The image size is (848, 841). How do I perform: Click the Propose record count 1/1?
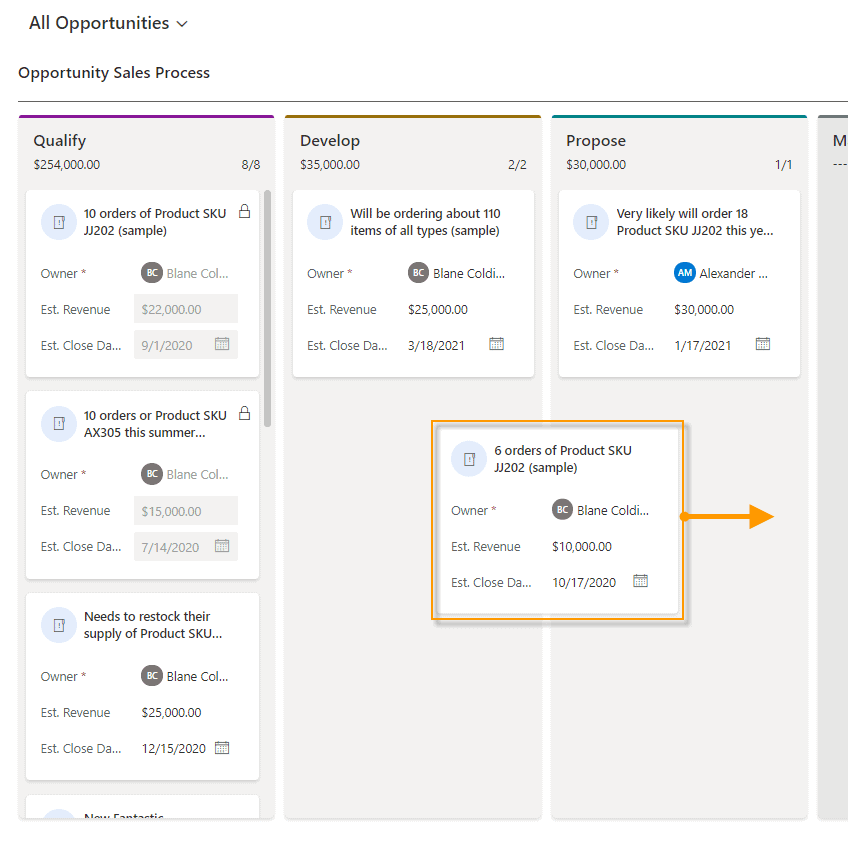[783, 164]
